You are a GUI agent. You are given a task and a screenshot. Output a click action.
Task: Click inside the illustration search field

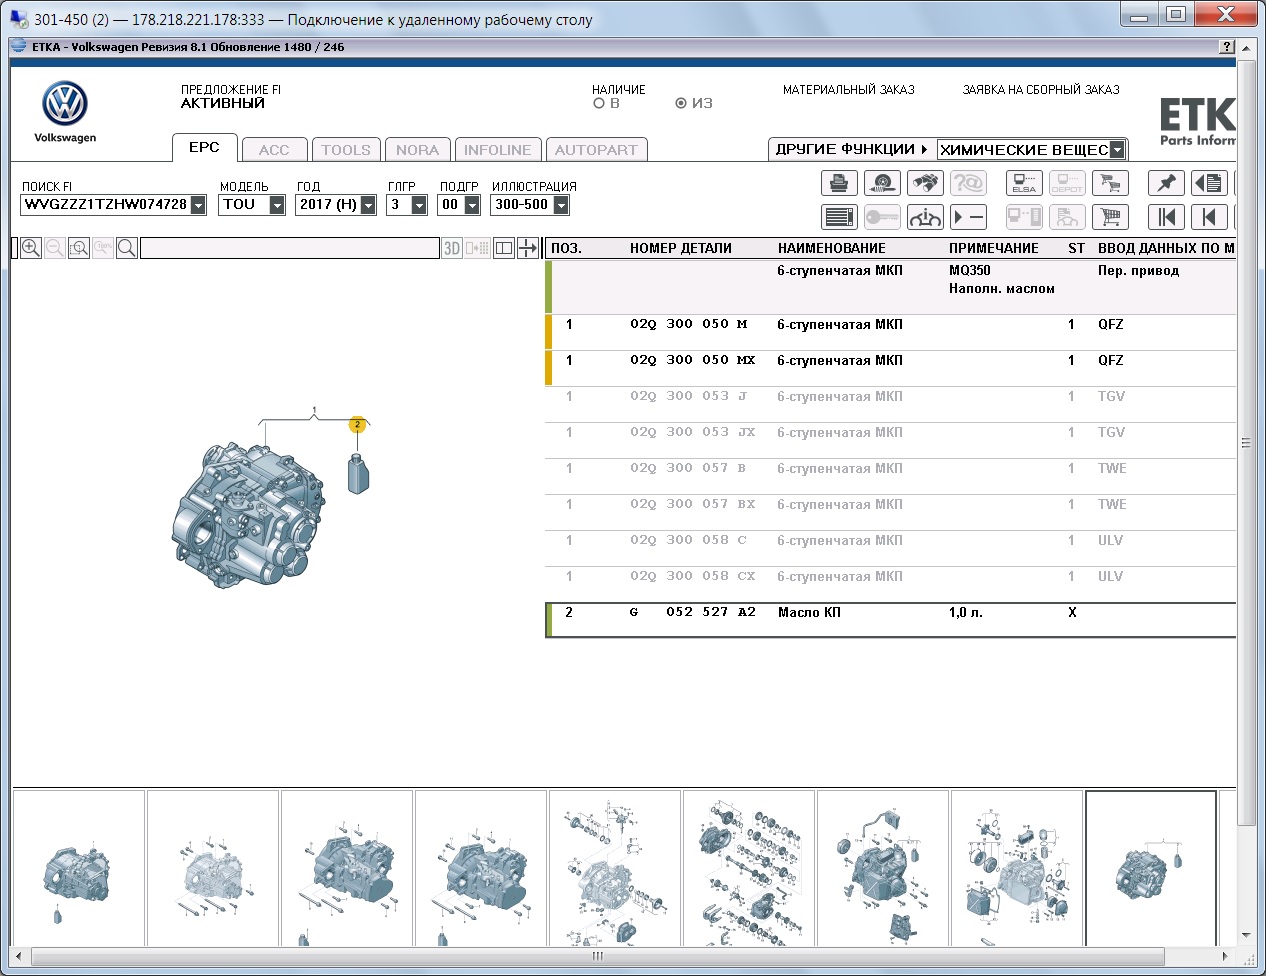[290, 248]
